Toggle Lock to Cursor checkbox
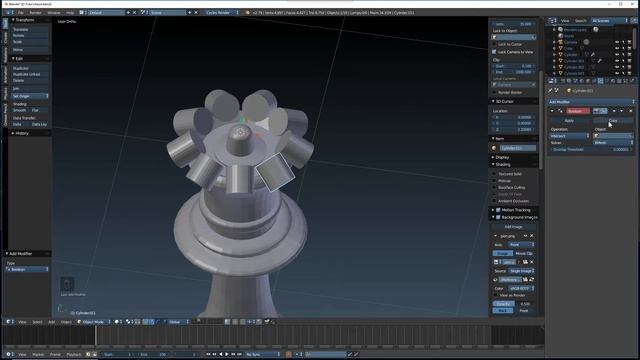Screen dimensions: 640x360 [x=494, y=44]
